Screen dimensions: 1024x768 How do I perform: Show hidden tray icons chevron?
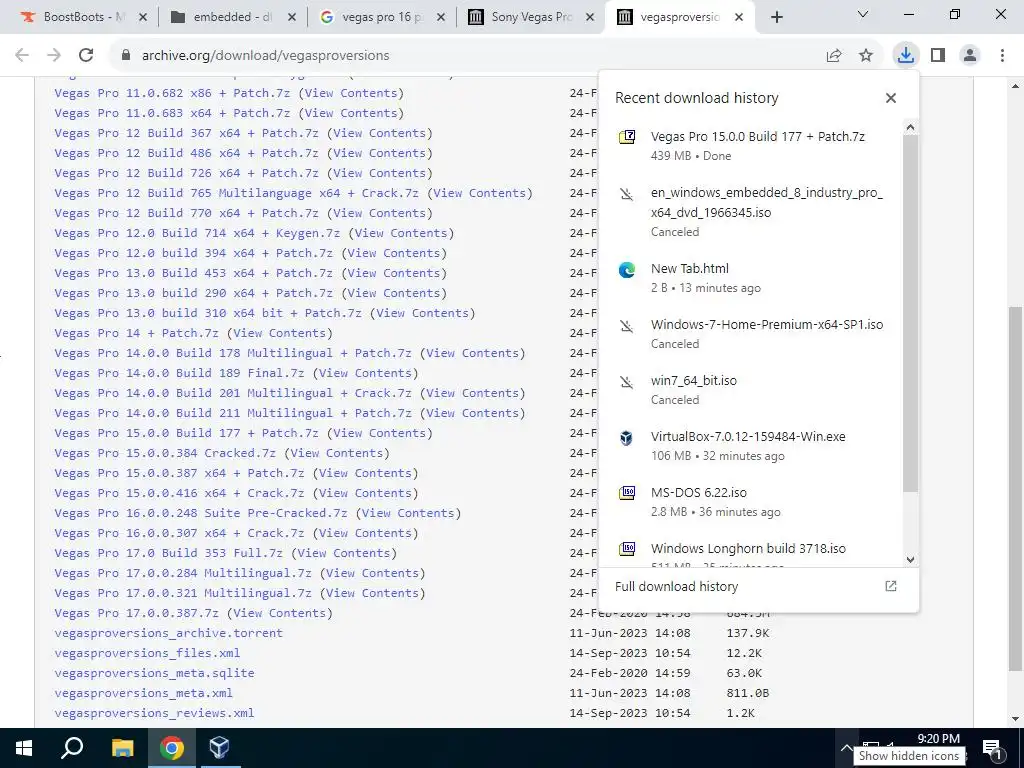[x=845, y=748]
